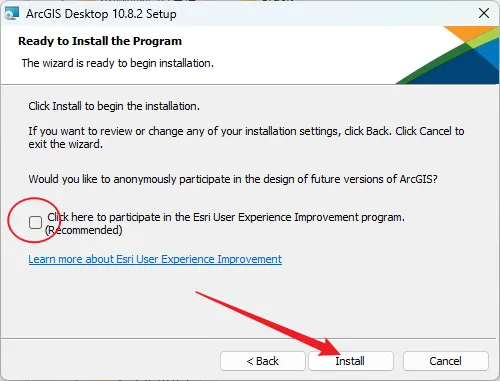Image resolution: width=500 pixels, height=381 pixels.
Task: Cancel the setup wizard
Action: 446,361
